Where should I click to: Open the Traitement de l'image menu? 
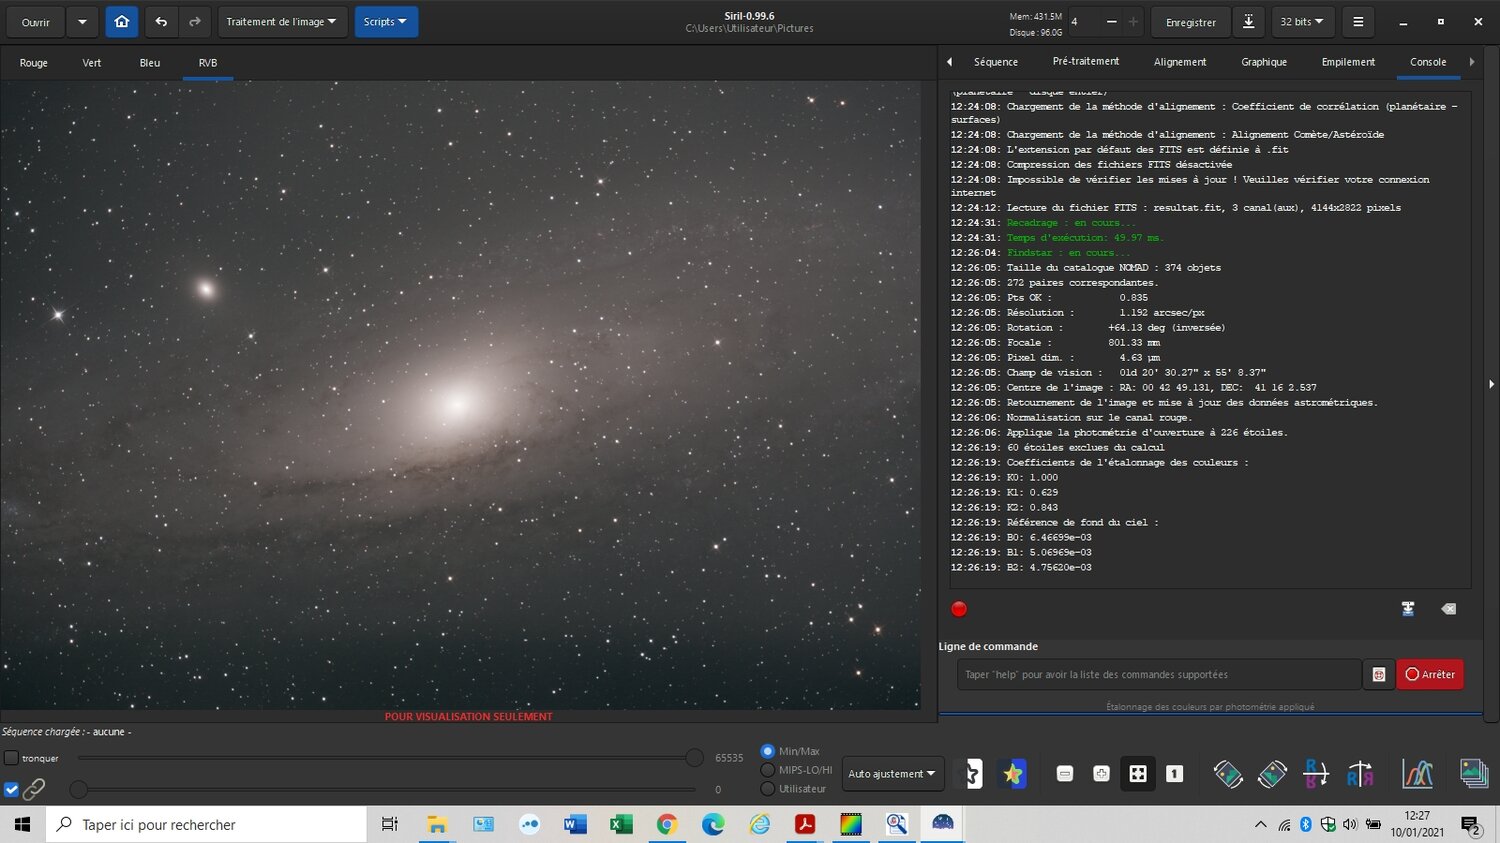click(x=281, y=21)
